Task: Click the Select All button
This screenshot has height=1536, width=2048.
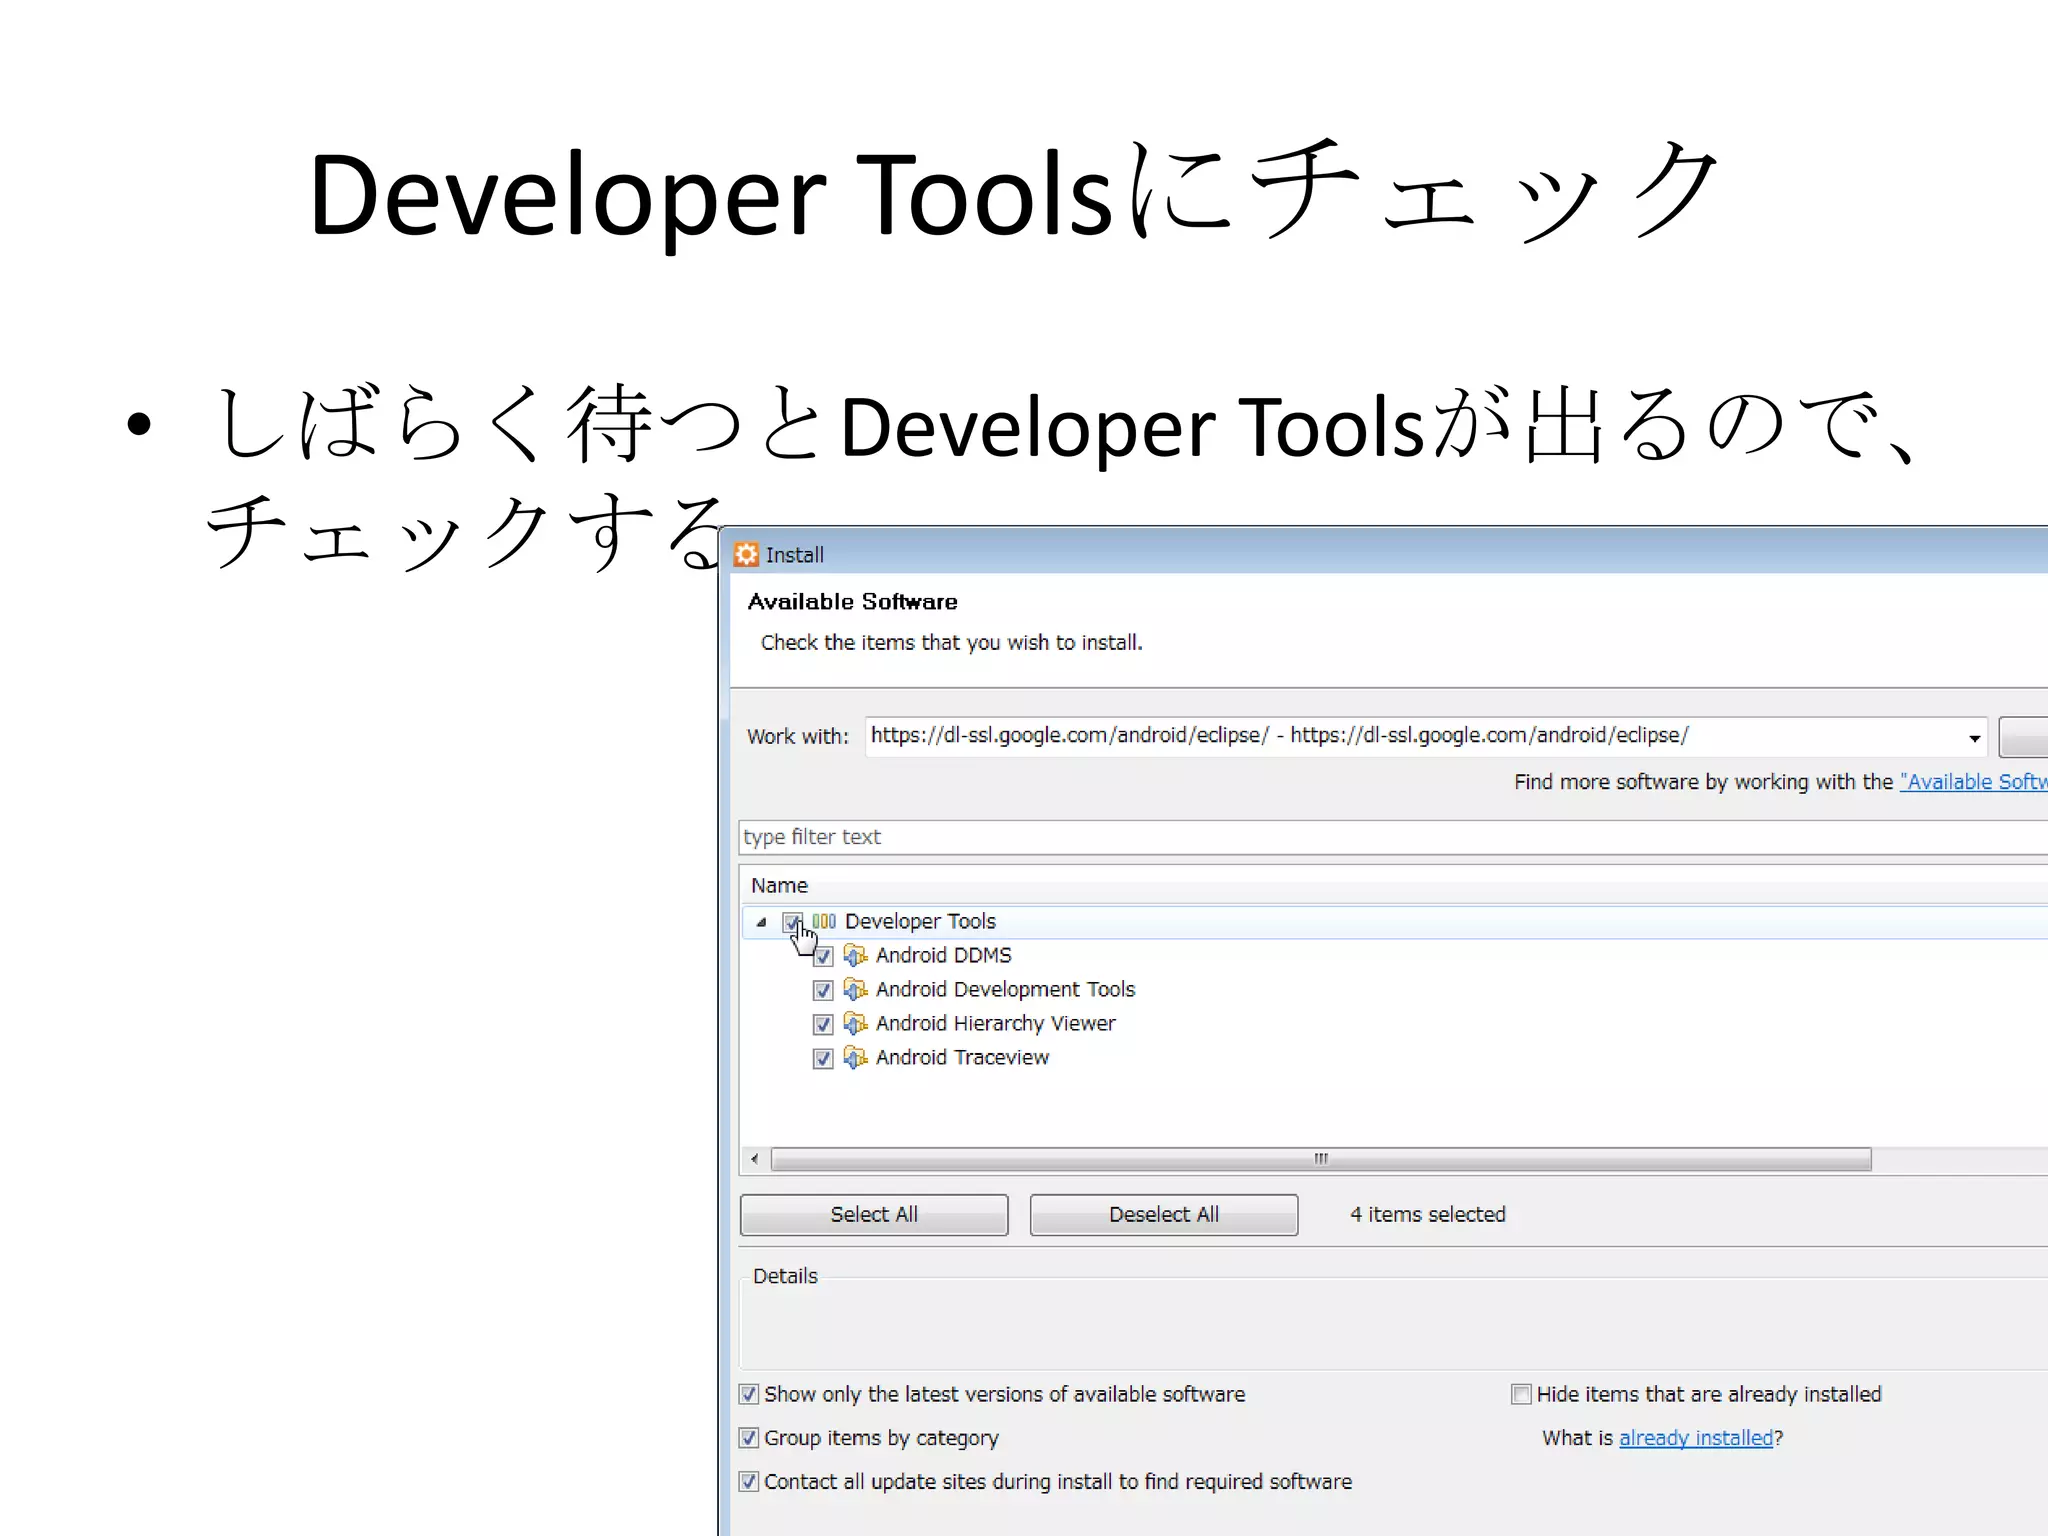Action: pyautogui.click(x=874, y=1215)
